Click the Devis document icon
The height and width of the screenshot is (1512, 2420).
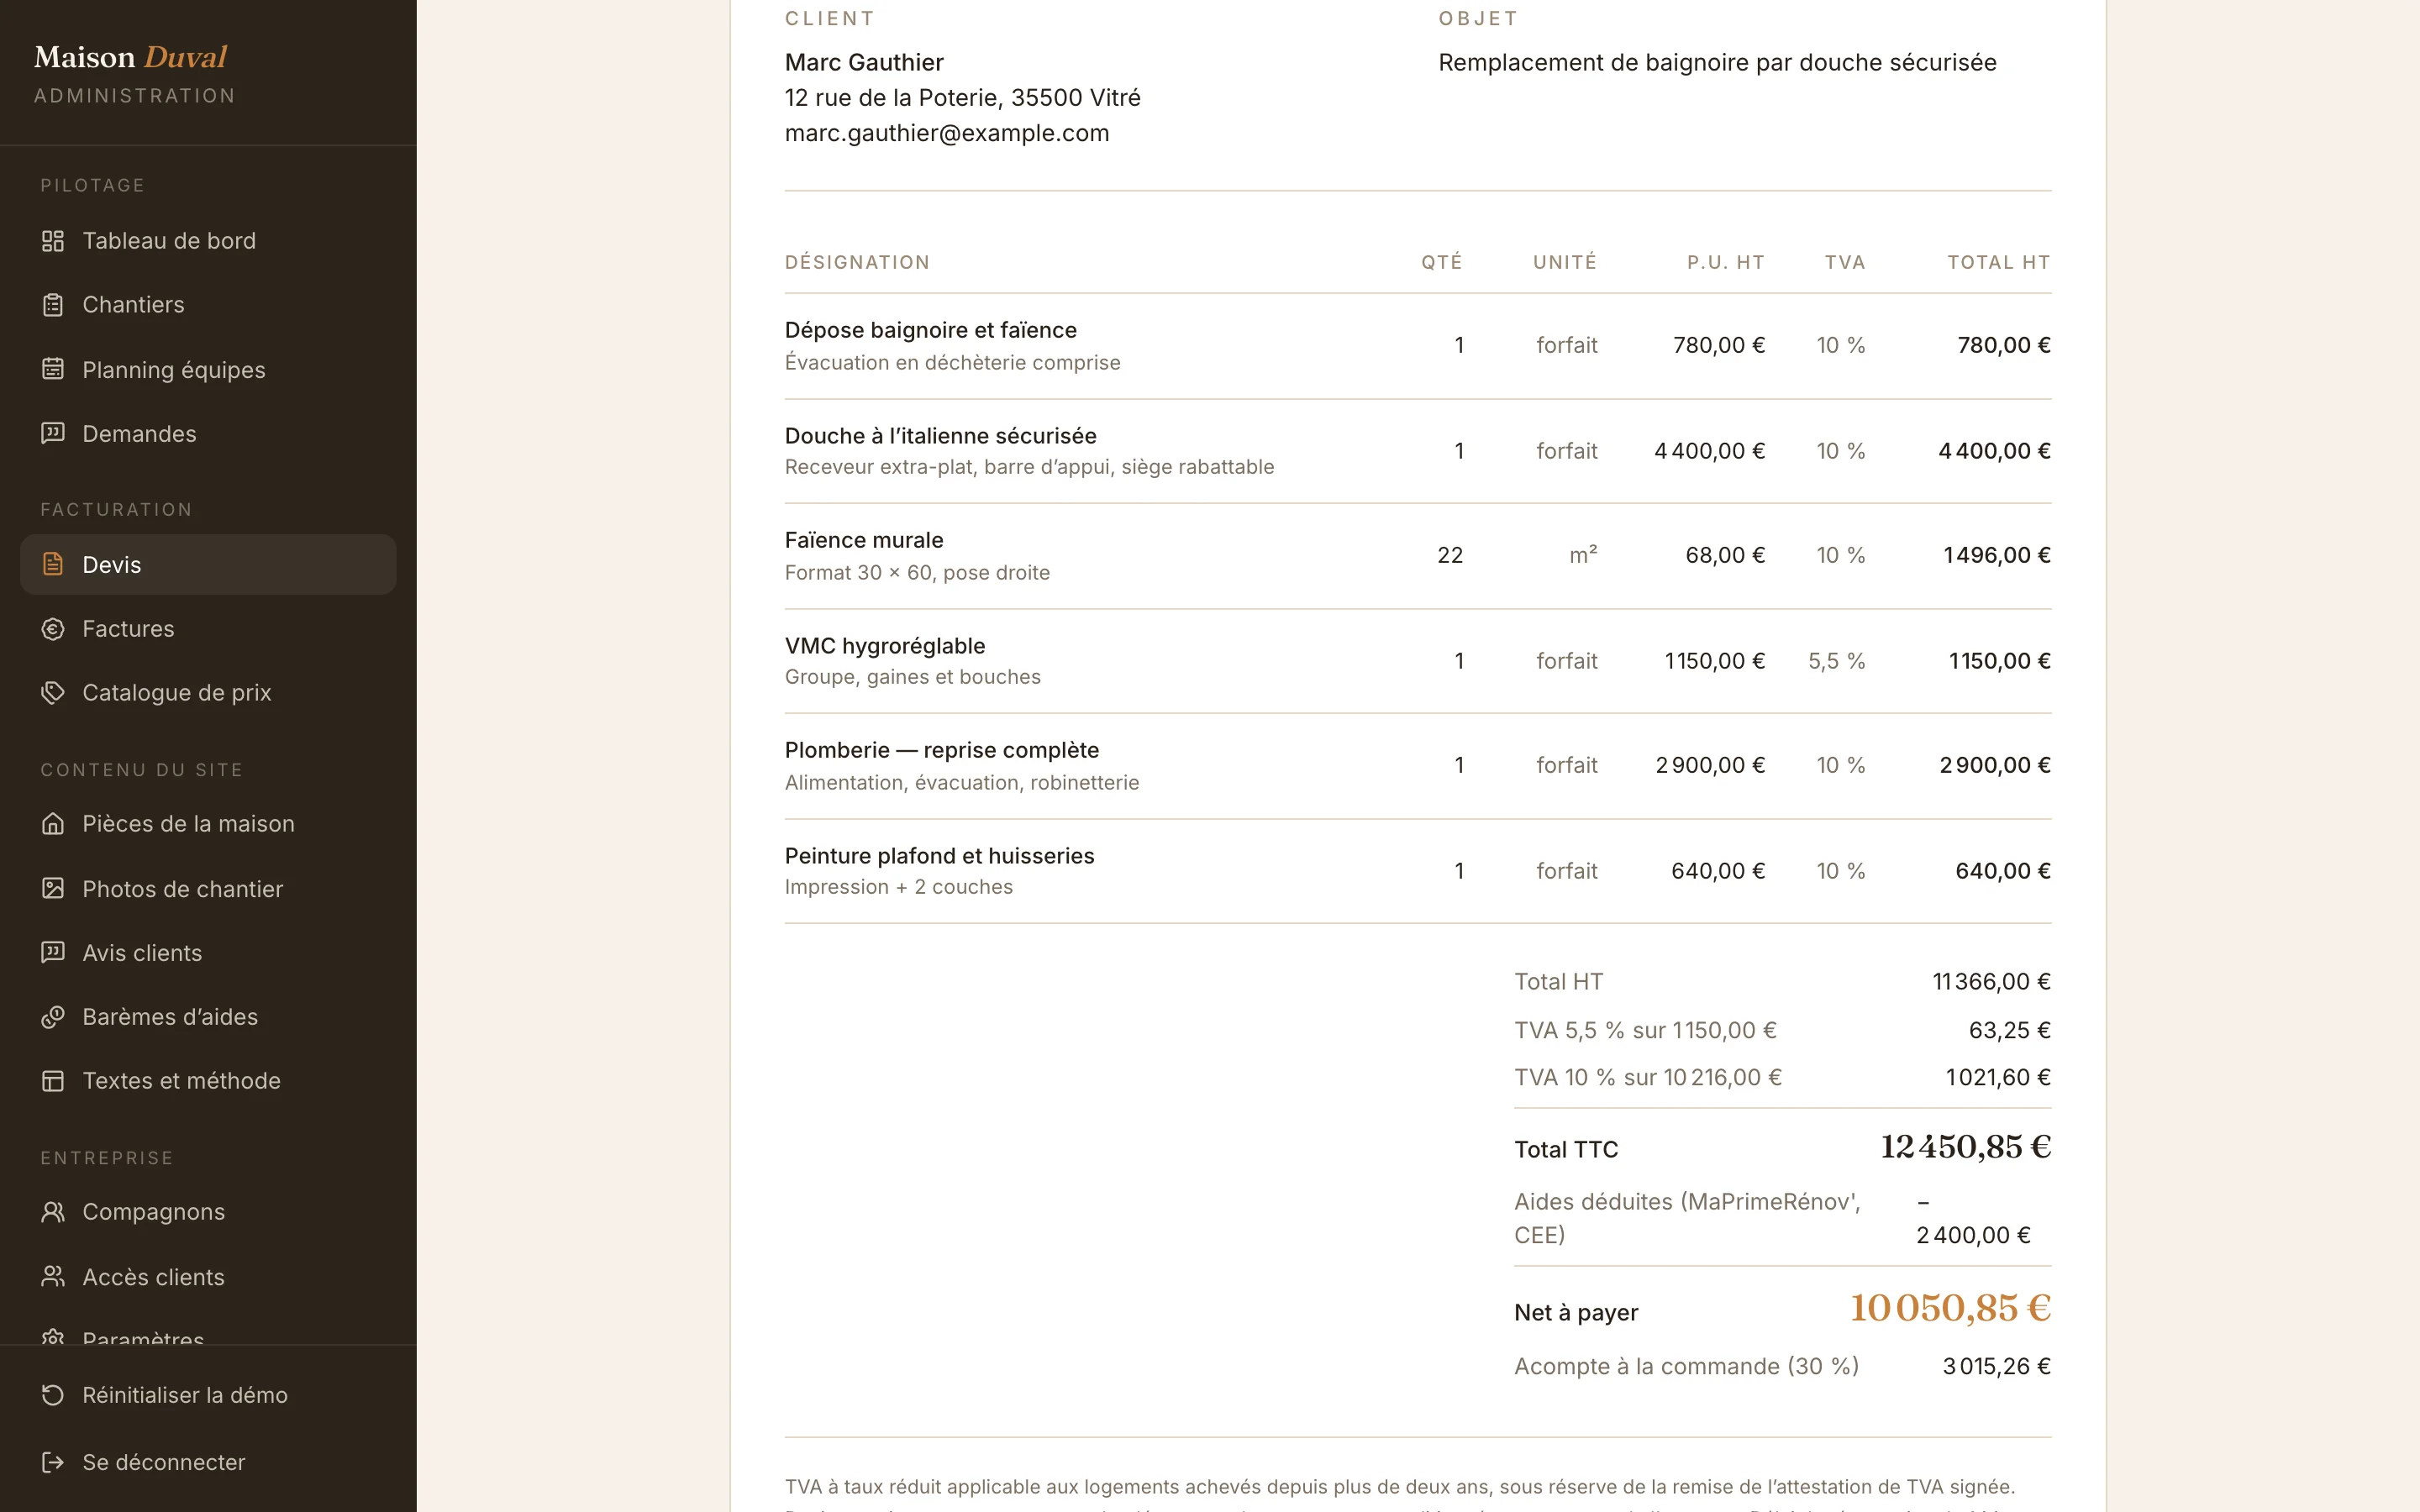53,564
